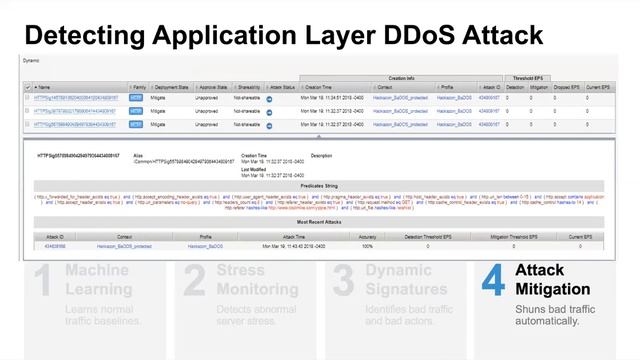The image size is (640, 360).
Task: Open third row Hackazon_BaDOS profile link
Action: tap(454, 124)
